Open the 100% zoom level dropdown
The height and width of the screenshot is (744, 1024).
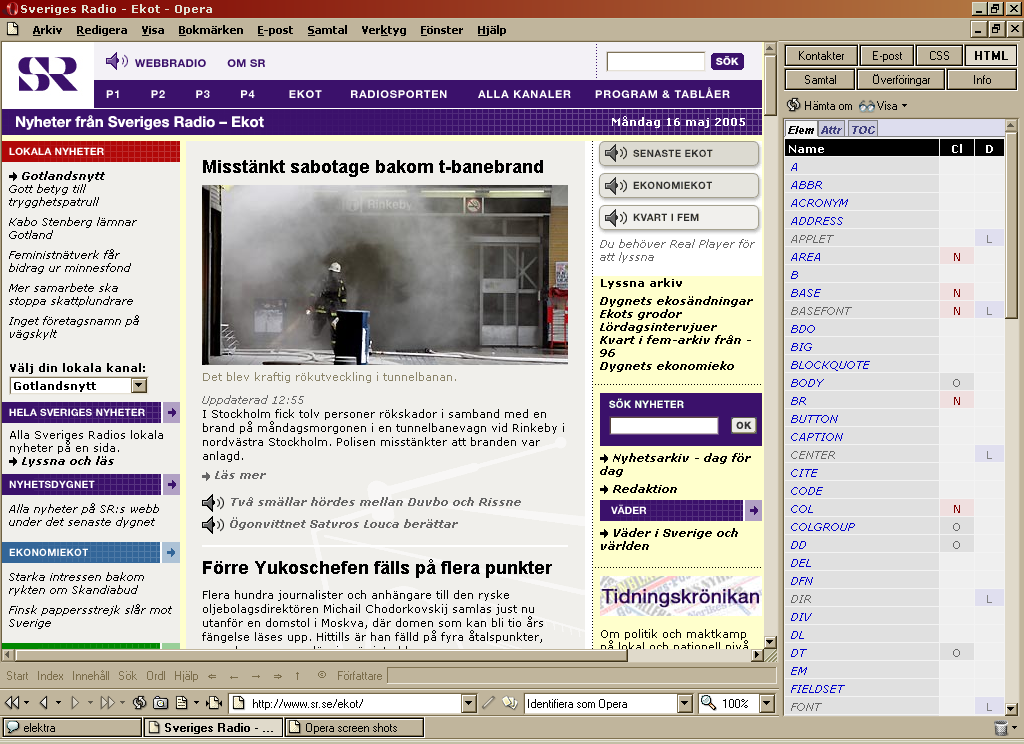(767, 703)
